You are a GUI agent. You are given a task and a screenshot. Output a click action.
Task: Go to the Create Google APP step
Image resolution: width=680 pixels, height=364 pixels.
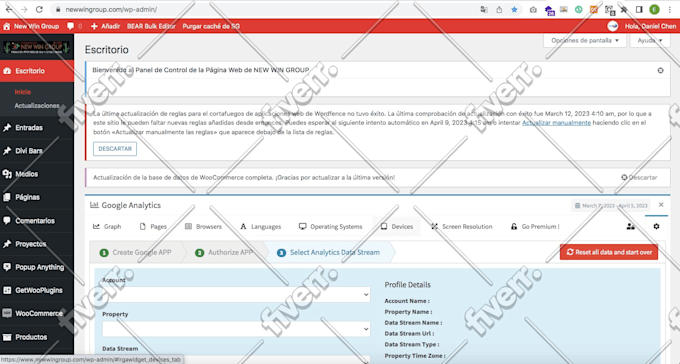click(135, 253)
